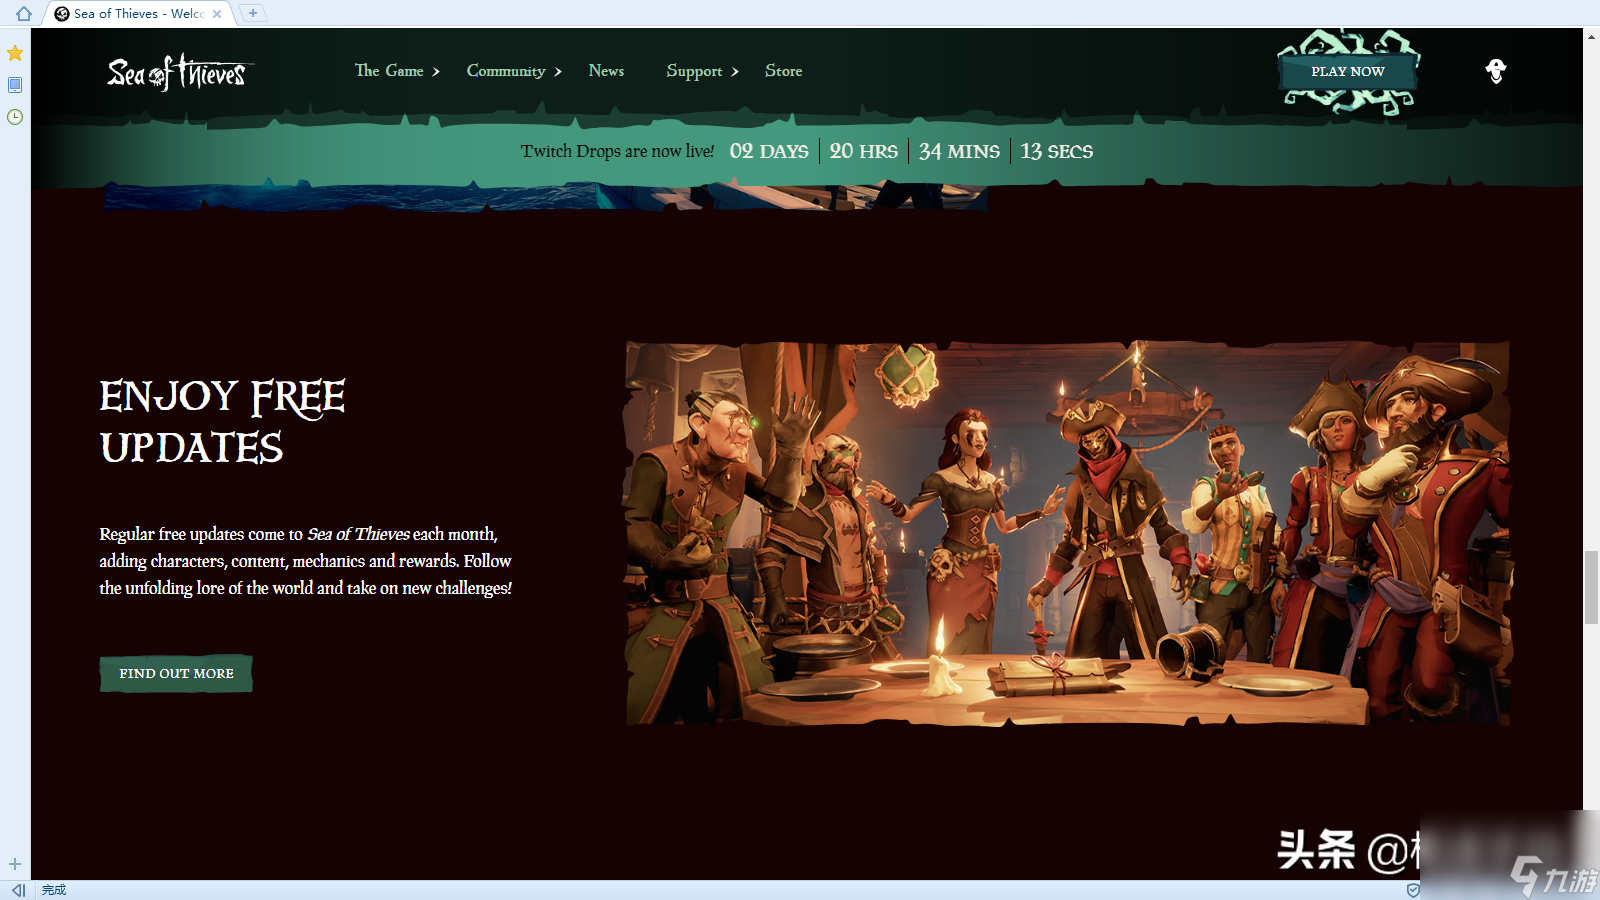This screenshot has height=900, width=1600.
Task: Click the 02 DAYS countdown value
Action: click(769, 151)
